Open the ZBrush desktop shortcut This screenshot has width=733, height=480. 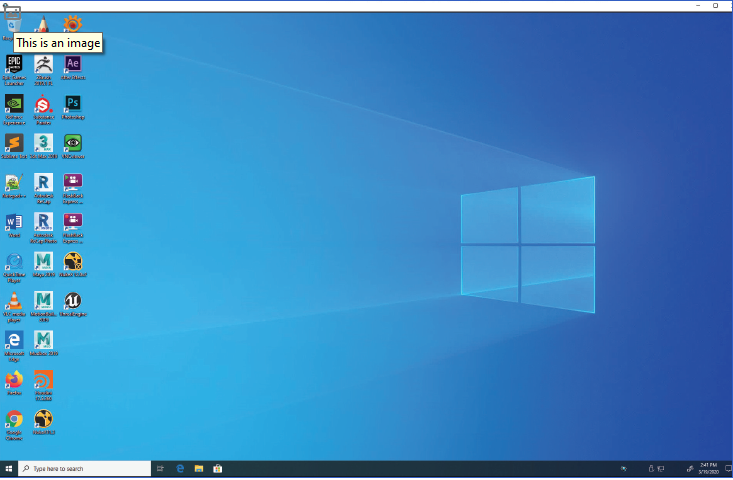[43, 70]
